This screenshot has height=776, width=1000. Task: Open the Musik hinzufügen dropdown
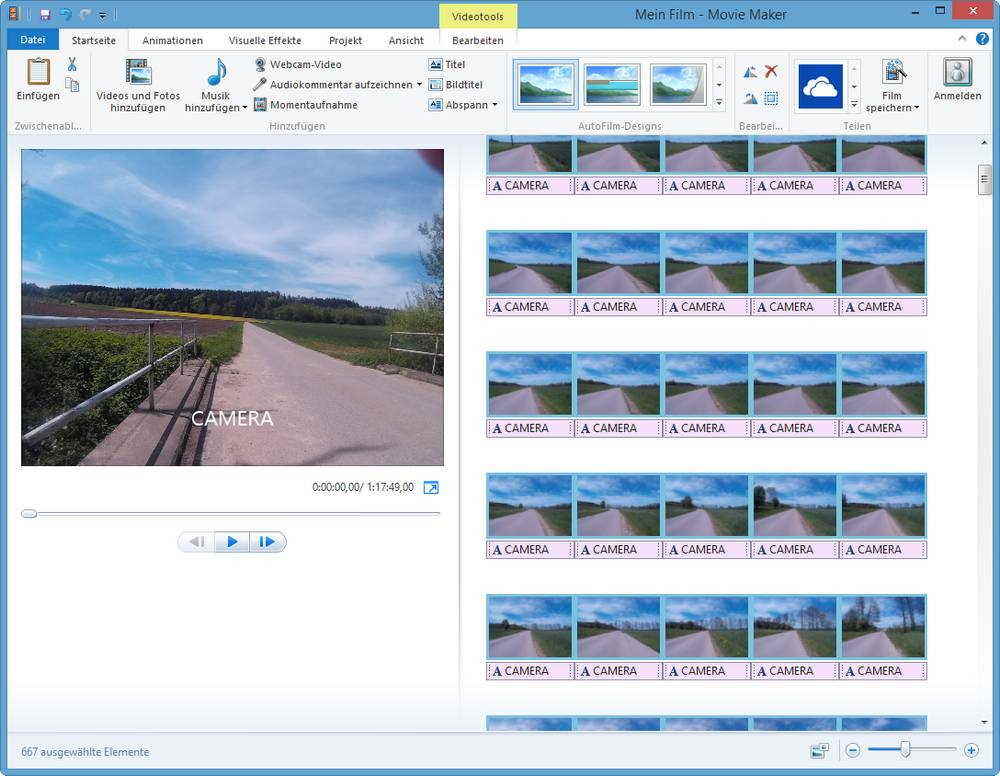(244, 108)
